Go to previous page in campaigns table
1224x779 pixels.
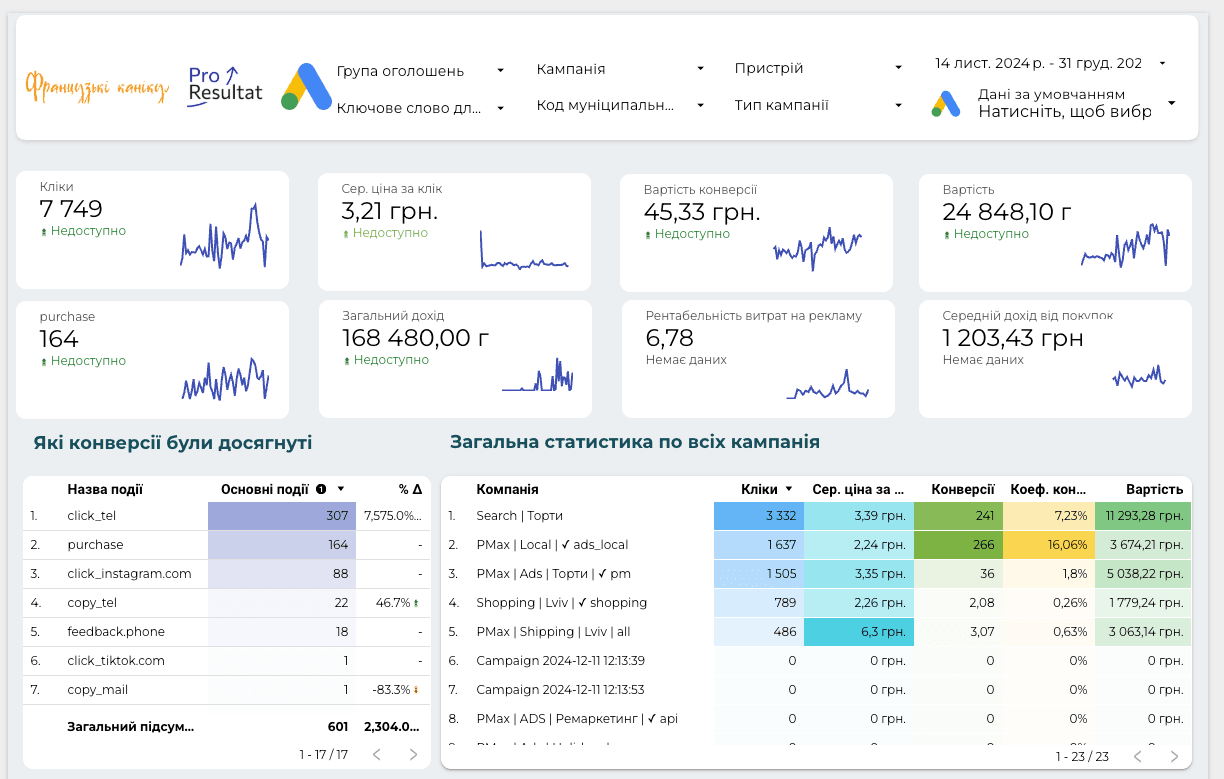1138,757
